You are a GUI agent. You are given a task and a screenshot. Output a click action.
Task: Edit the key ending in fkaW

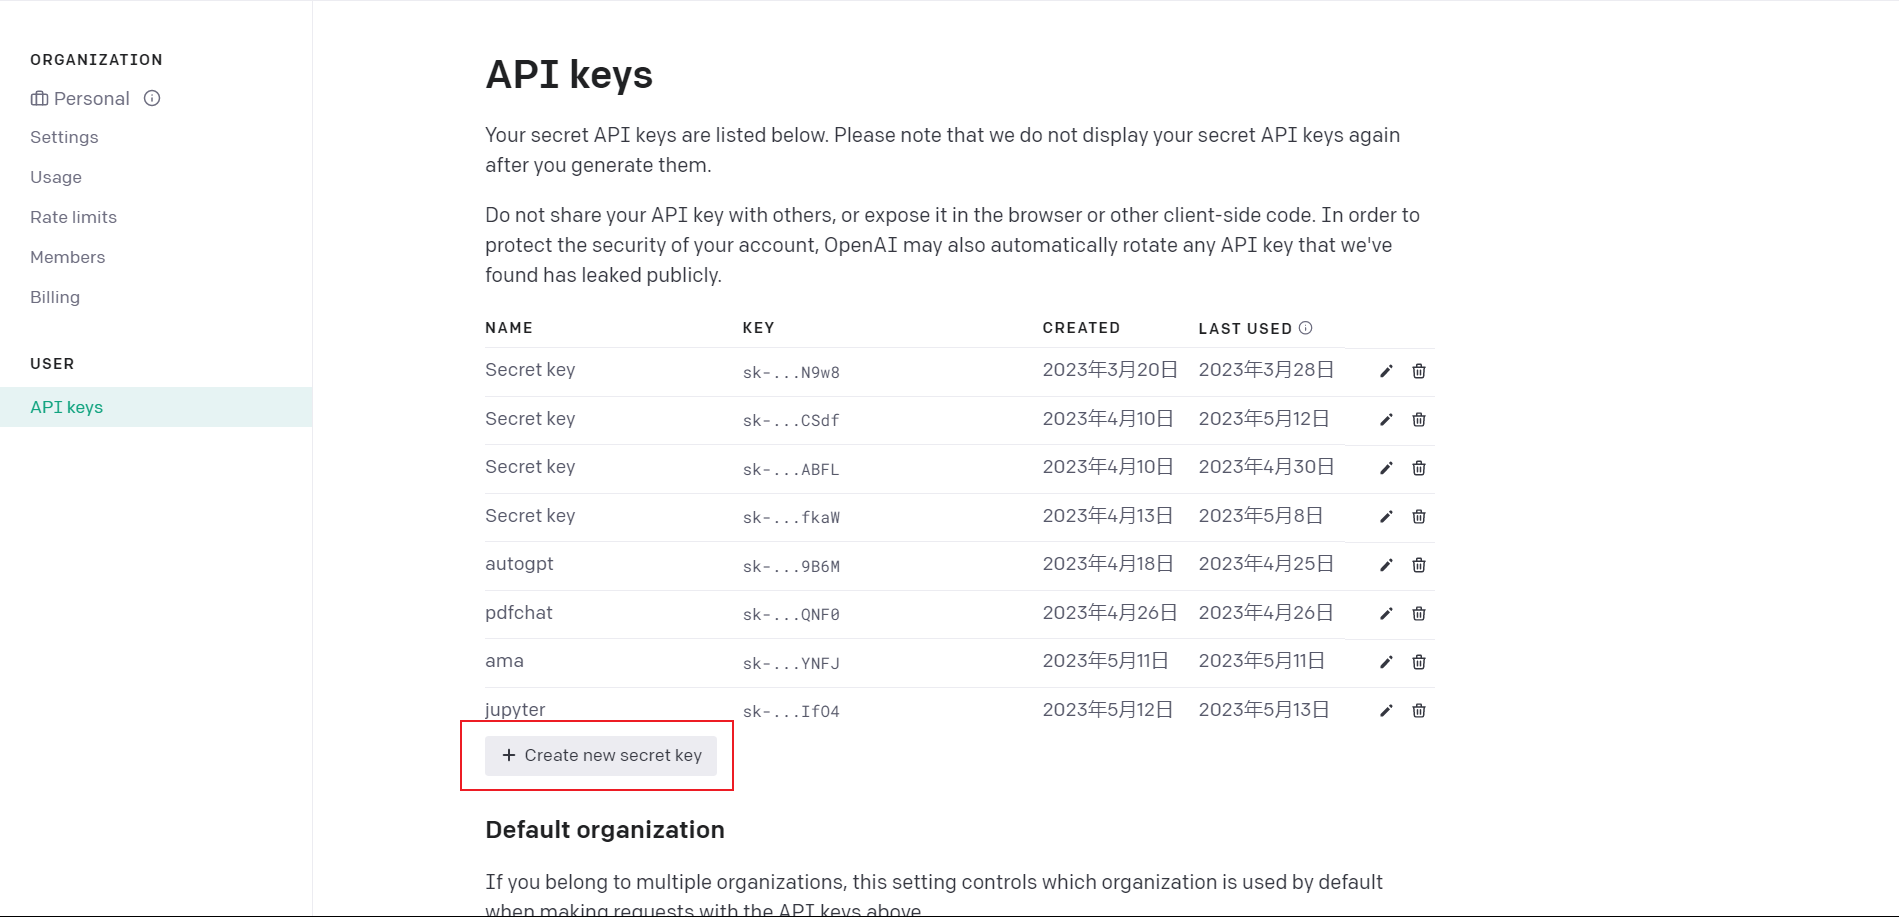pos(1386,517)
